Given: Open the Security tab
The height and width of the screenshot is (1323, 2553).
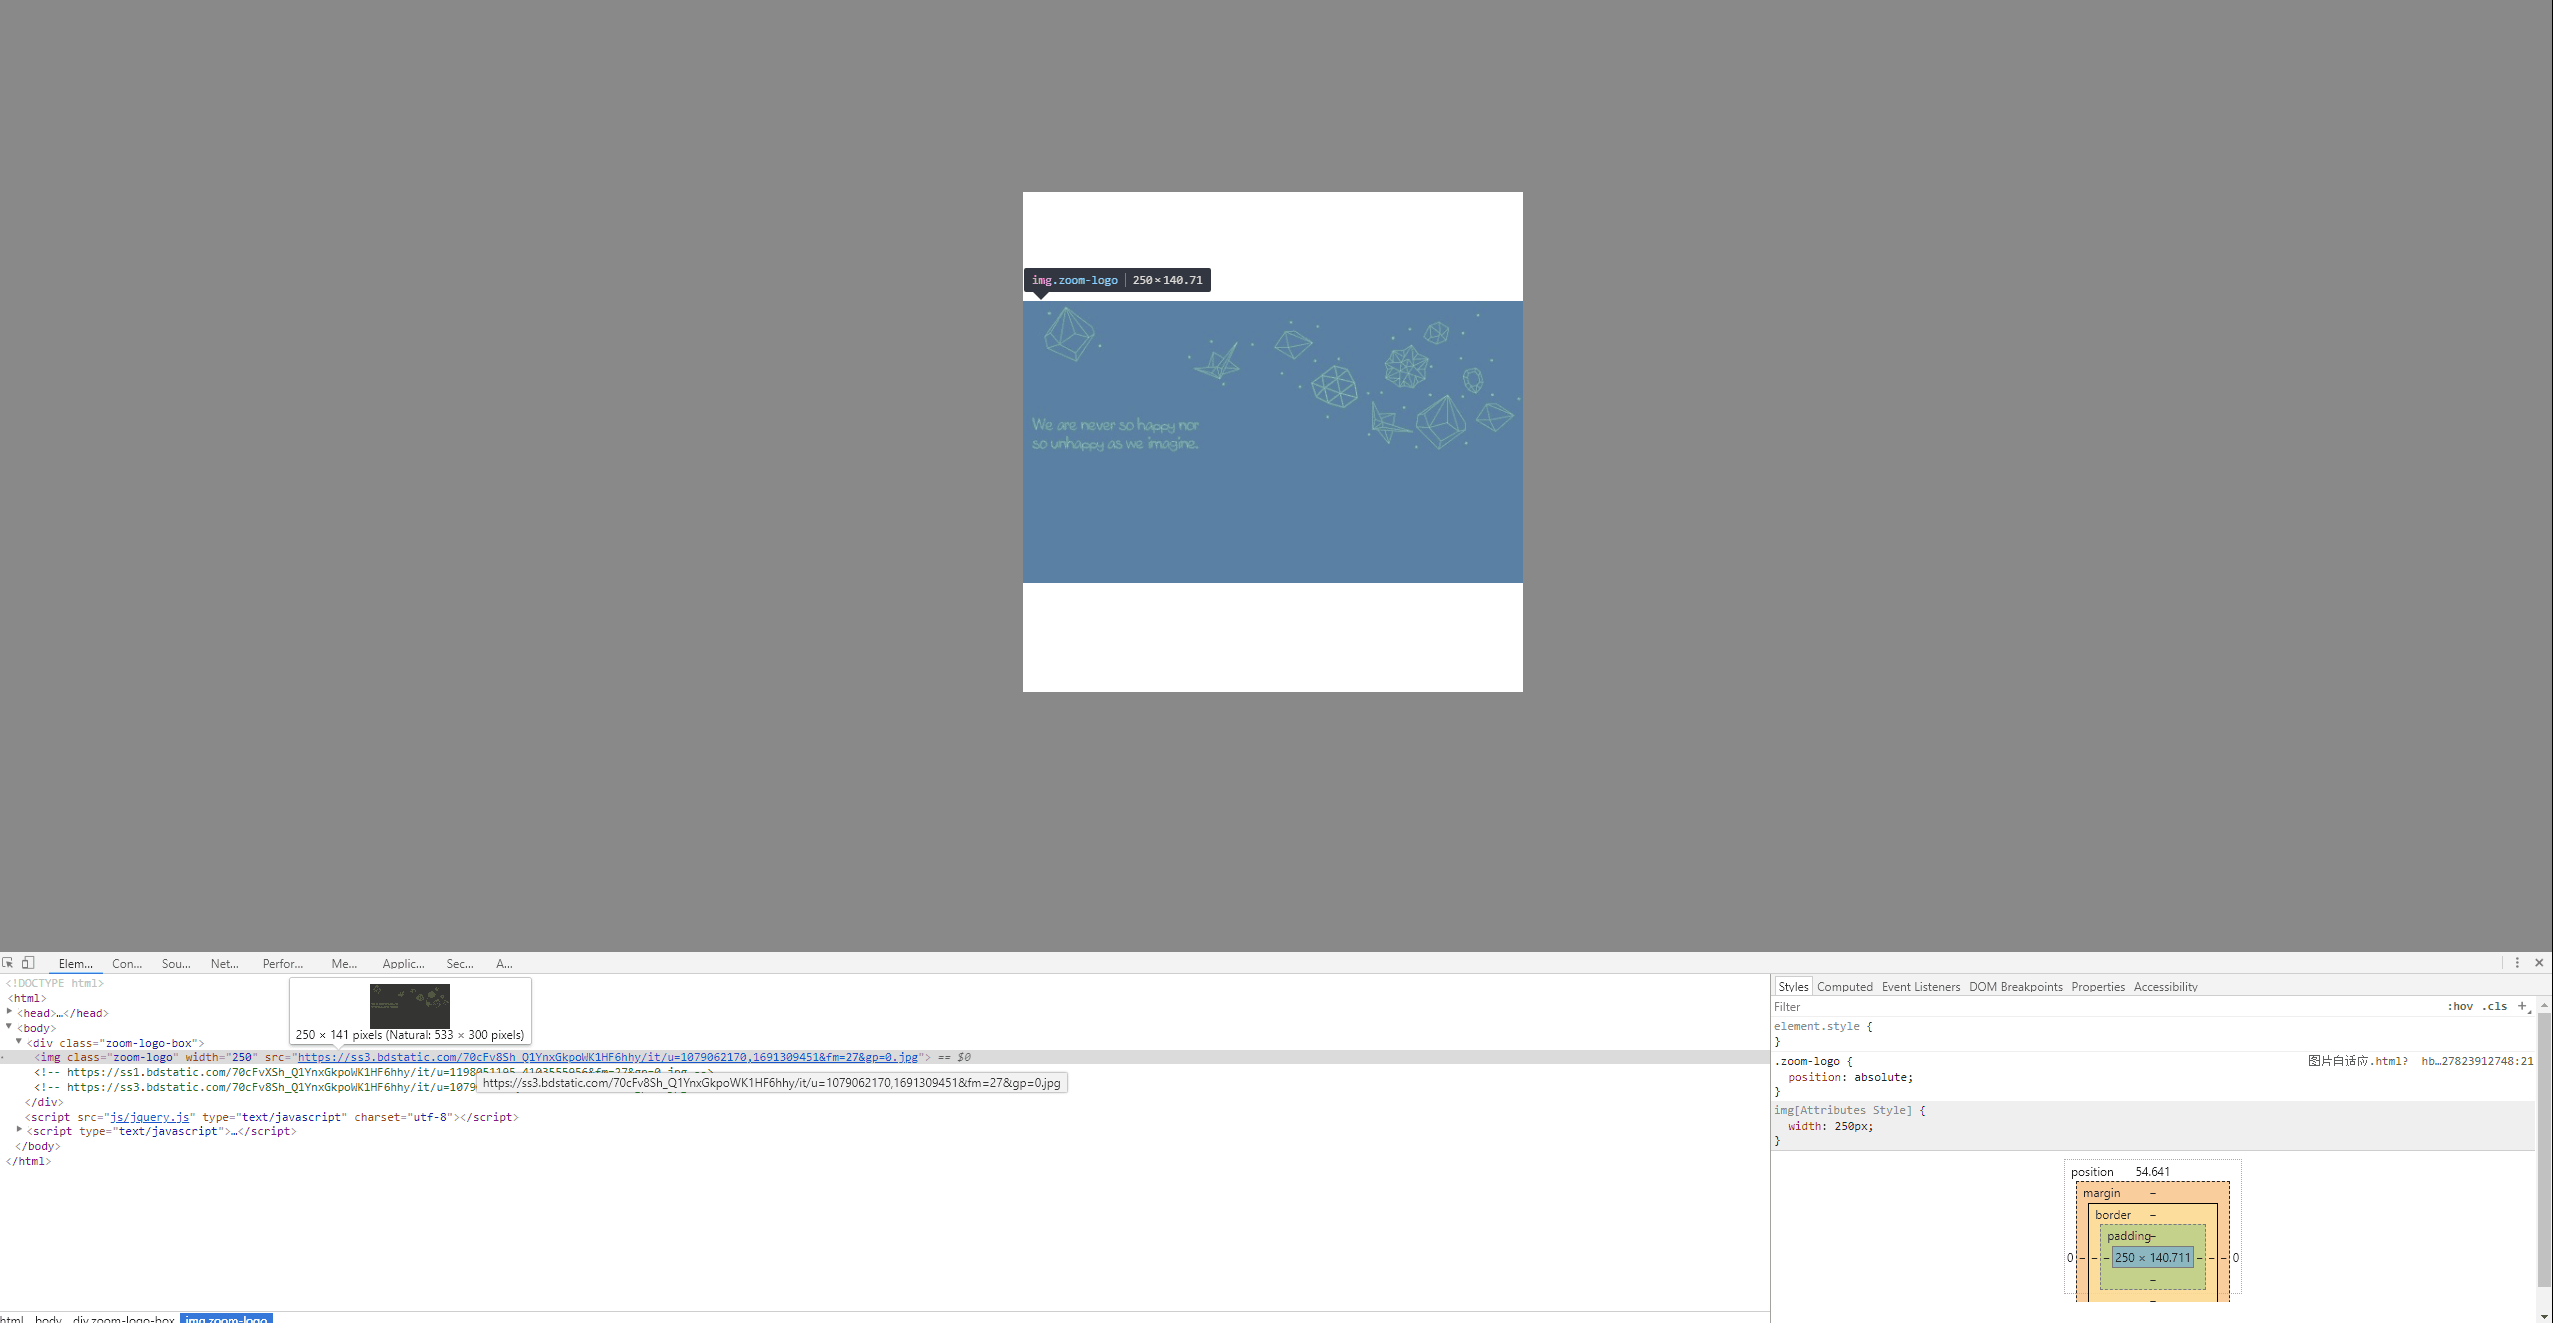Looking at the screenshot, I should (460, 964).
